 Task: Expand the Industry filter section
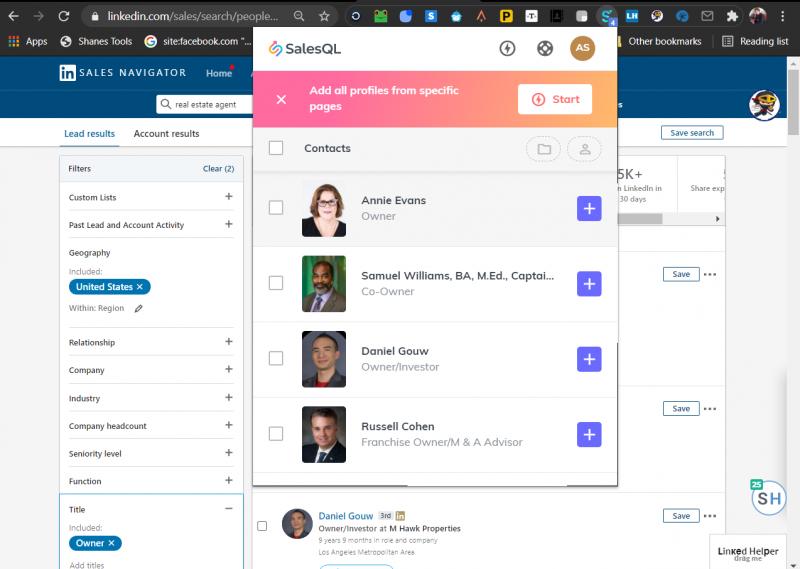229,398
